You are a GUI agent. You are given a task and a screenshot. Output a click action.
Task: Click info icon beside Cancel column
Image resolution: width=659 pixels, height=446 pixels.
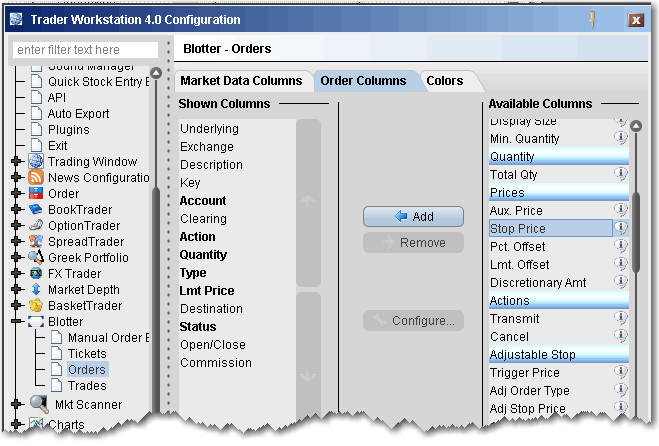click(x=621, y=336)
